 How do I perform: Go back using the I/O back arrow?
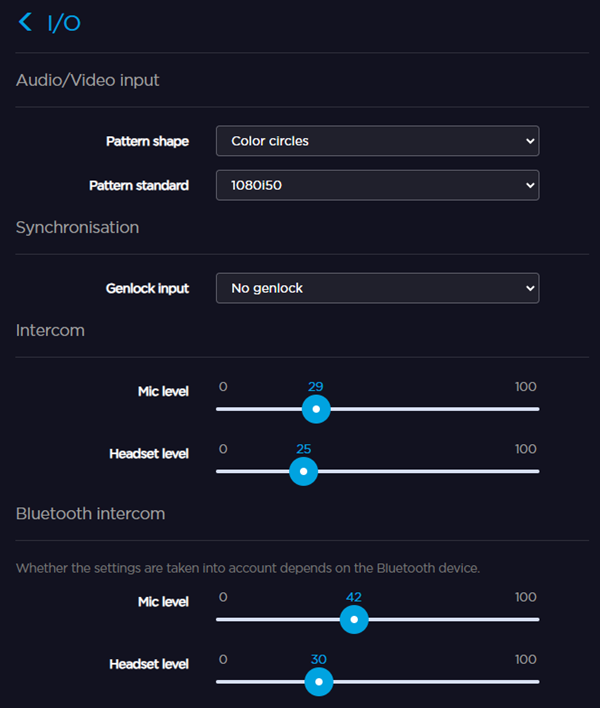tap(26, 22)
